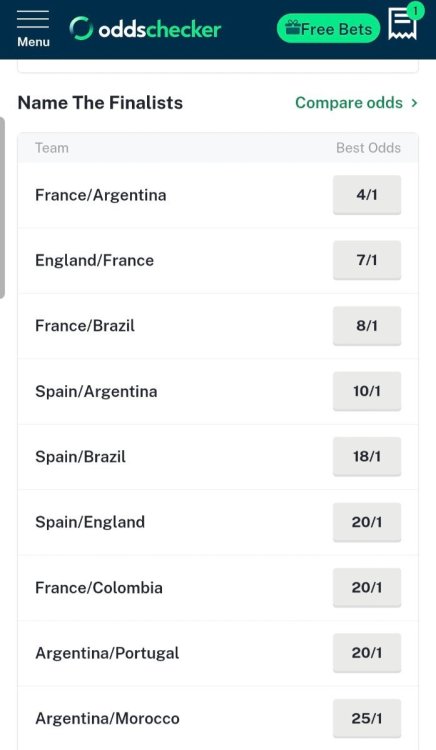This screenshot has height=750, width=436.
Task: Click the grey scrollbar handle on left edge
Action: coord(2,208)
